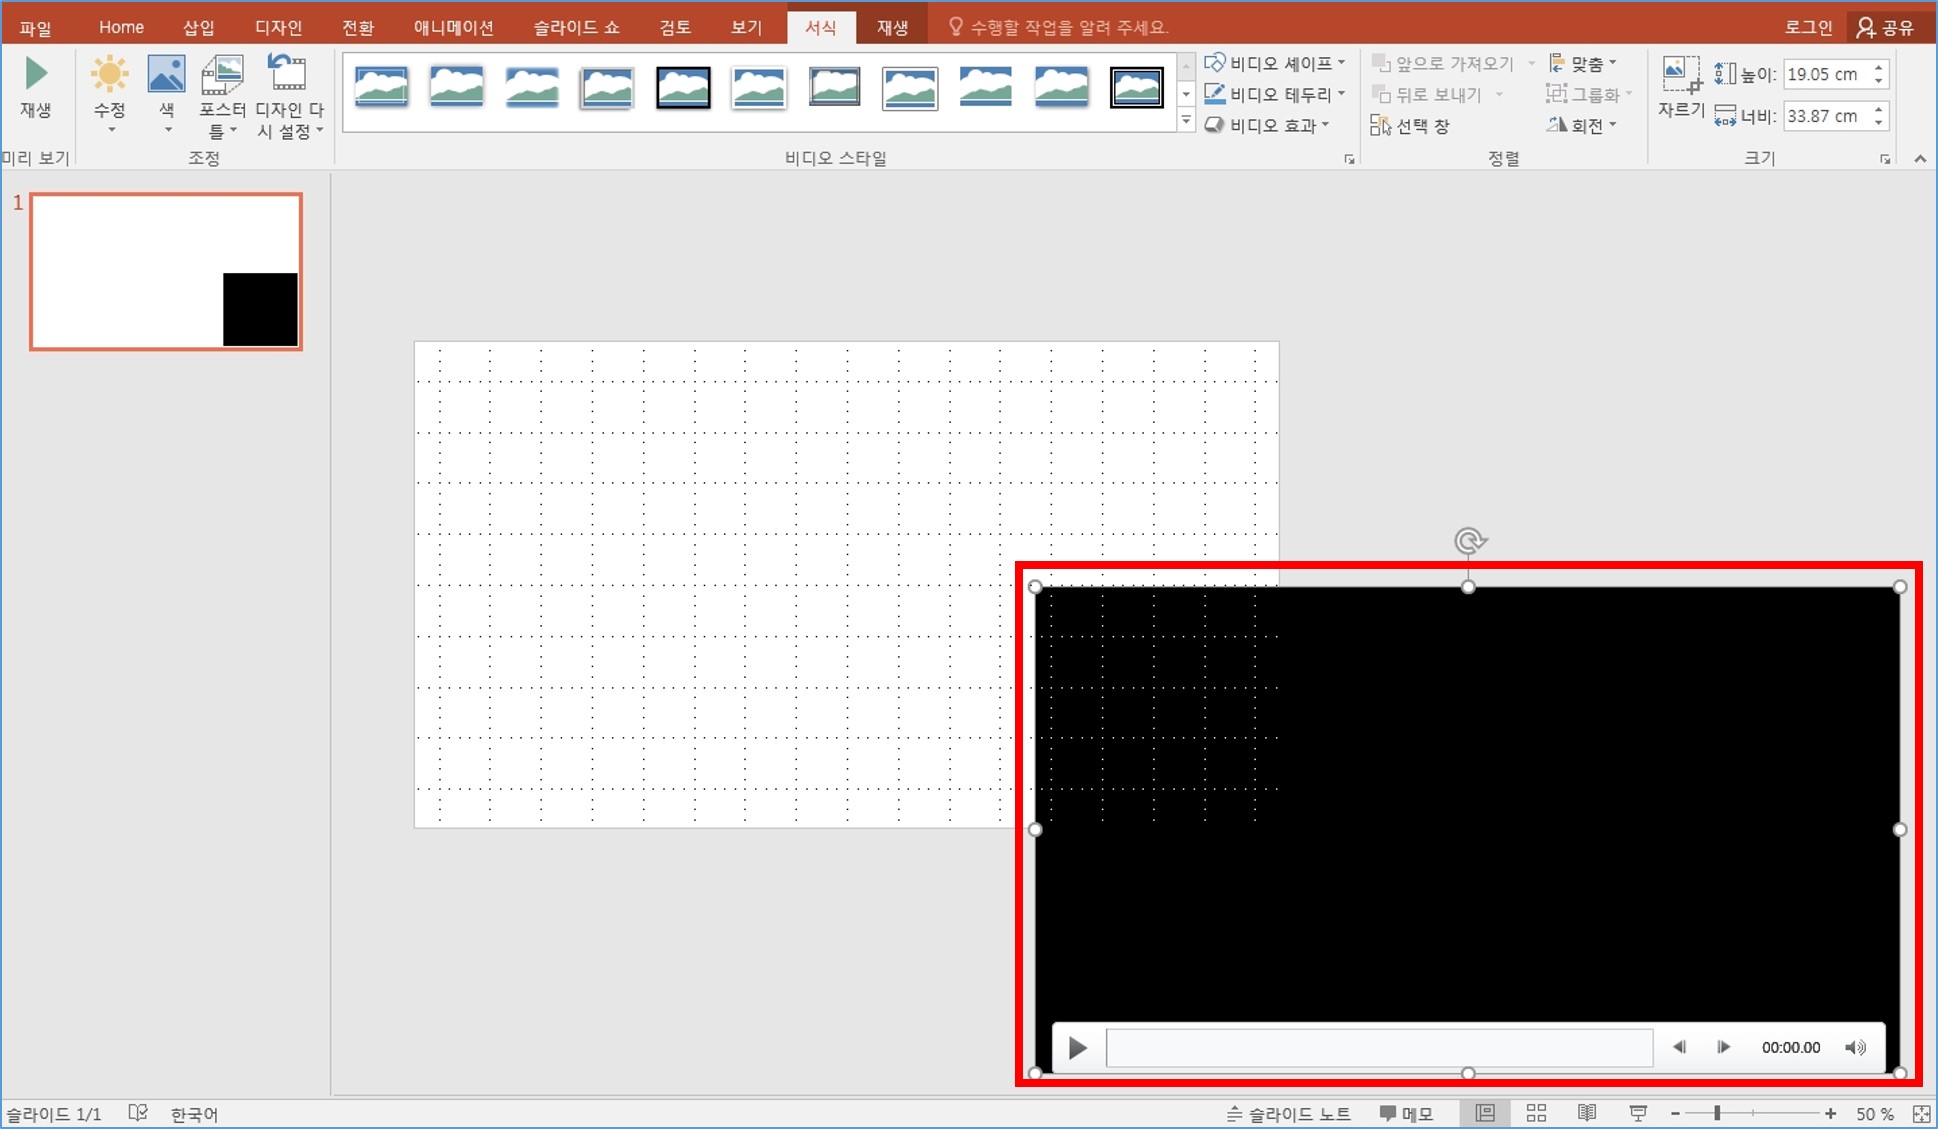This screenshot has width=1938, height=1129.
Task: Click the video player play button
Action: [x=1077, y=1047]
